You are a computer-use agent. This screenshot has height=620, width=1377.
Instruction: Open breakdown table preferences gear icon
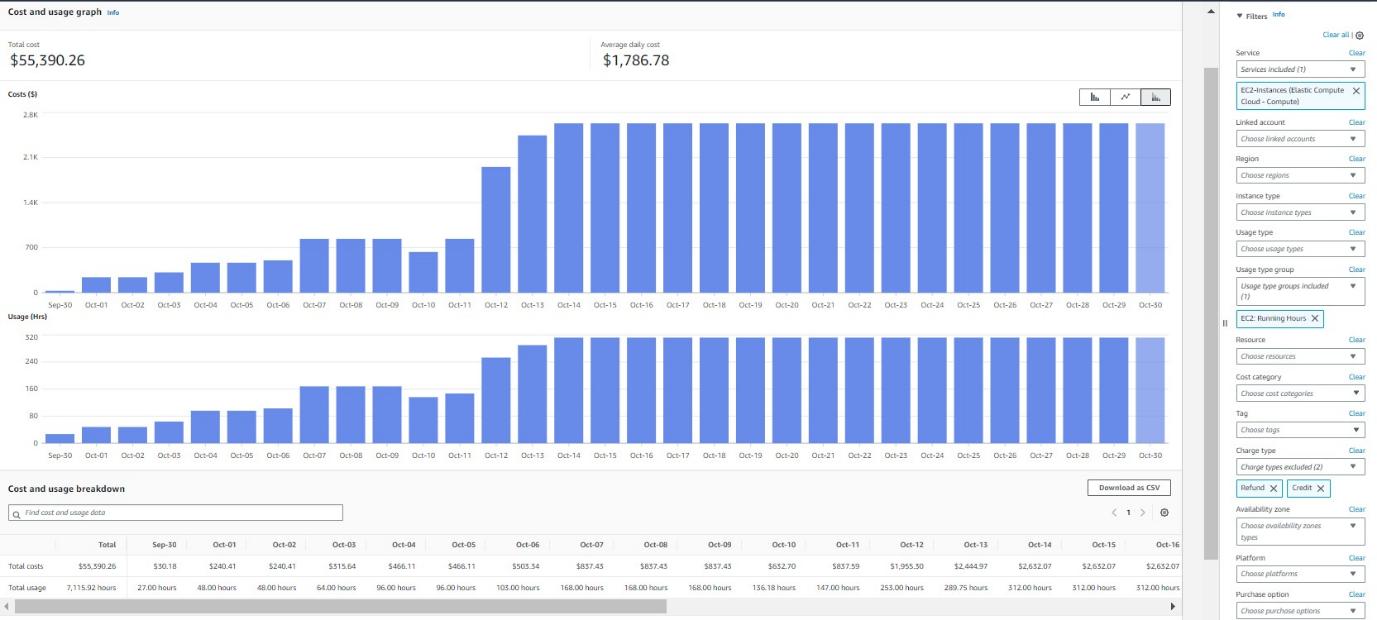pyautogui.click(x=1164, y=512)
